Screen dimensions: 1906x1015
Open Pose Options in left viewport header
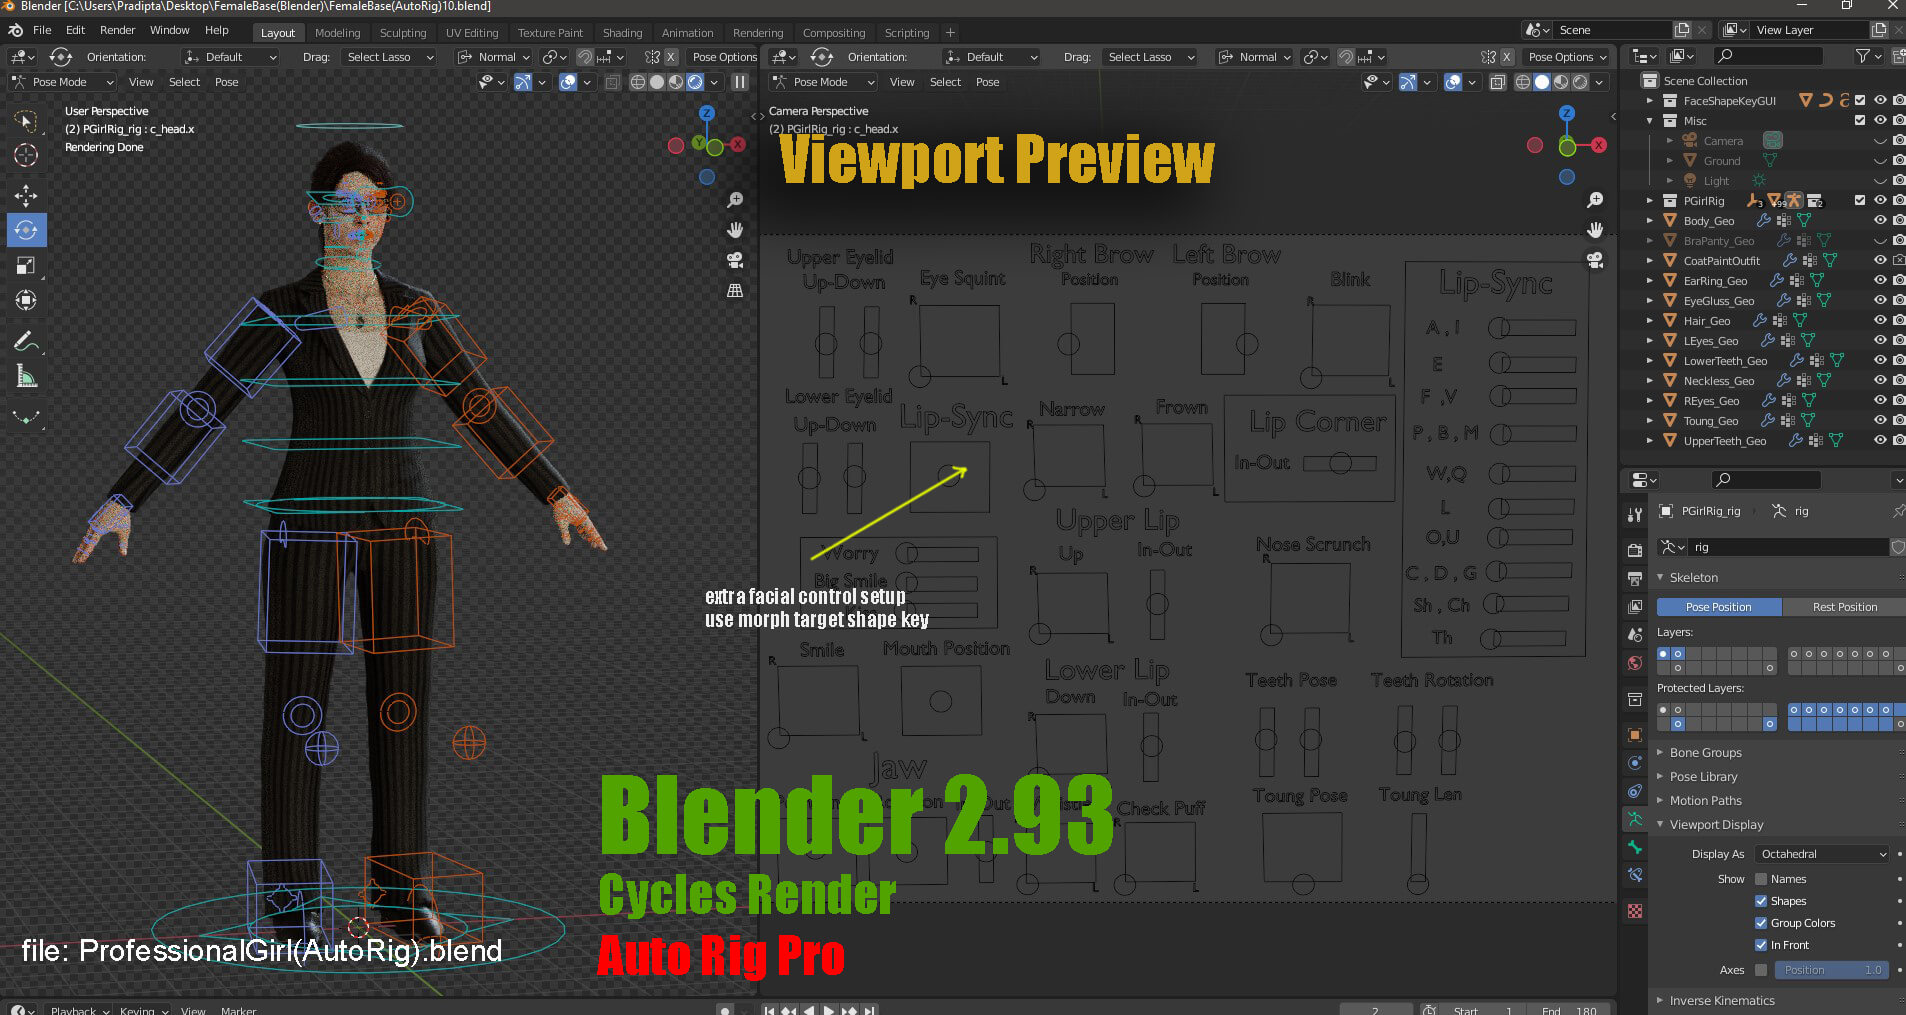pos(724,57)
